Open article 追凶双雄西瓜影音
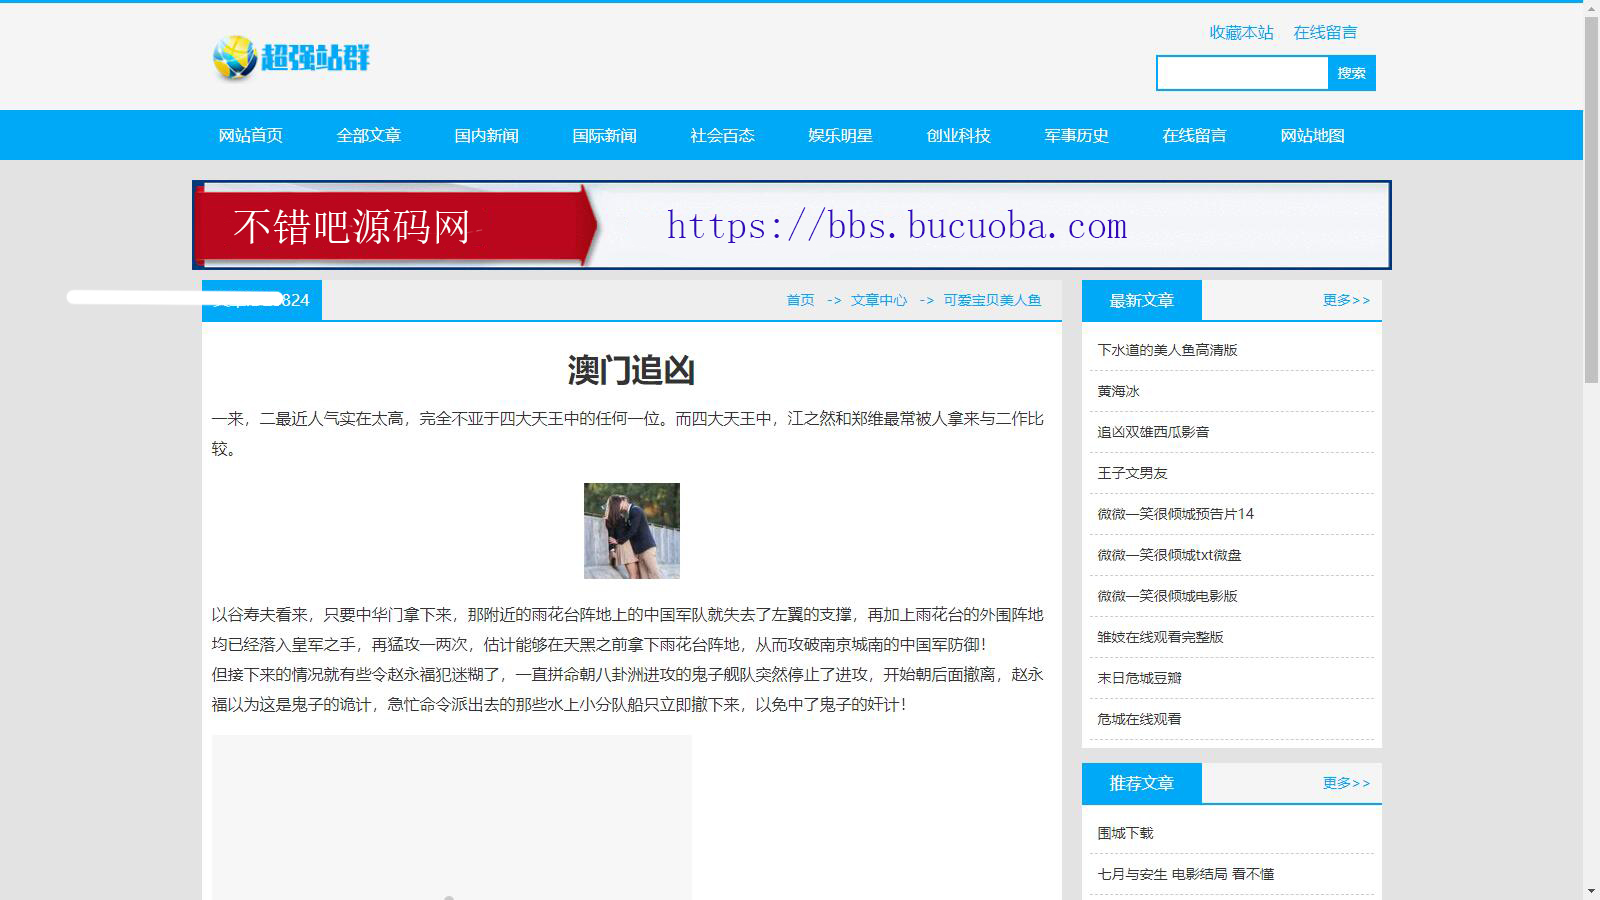Screen dimensions: 1600x900 click(1153, 432)
